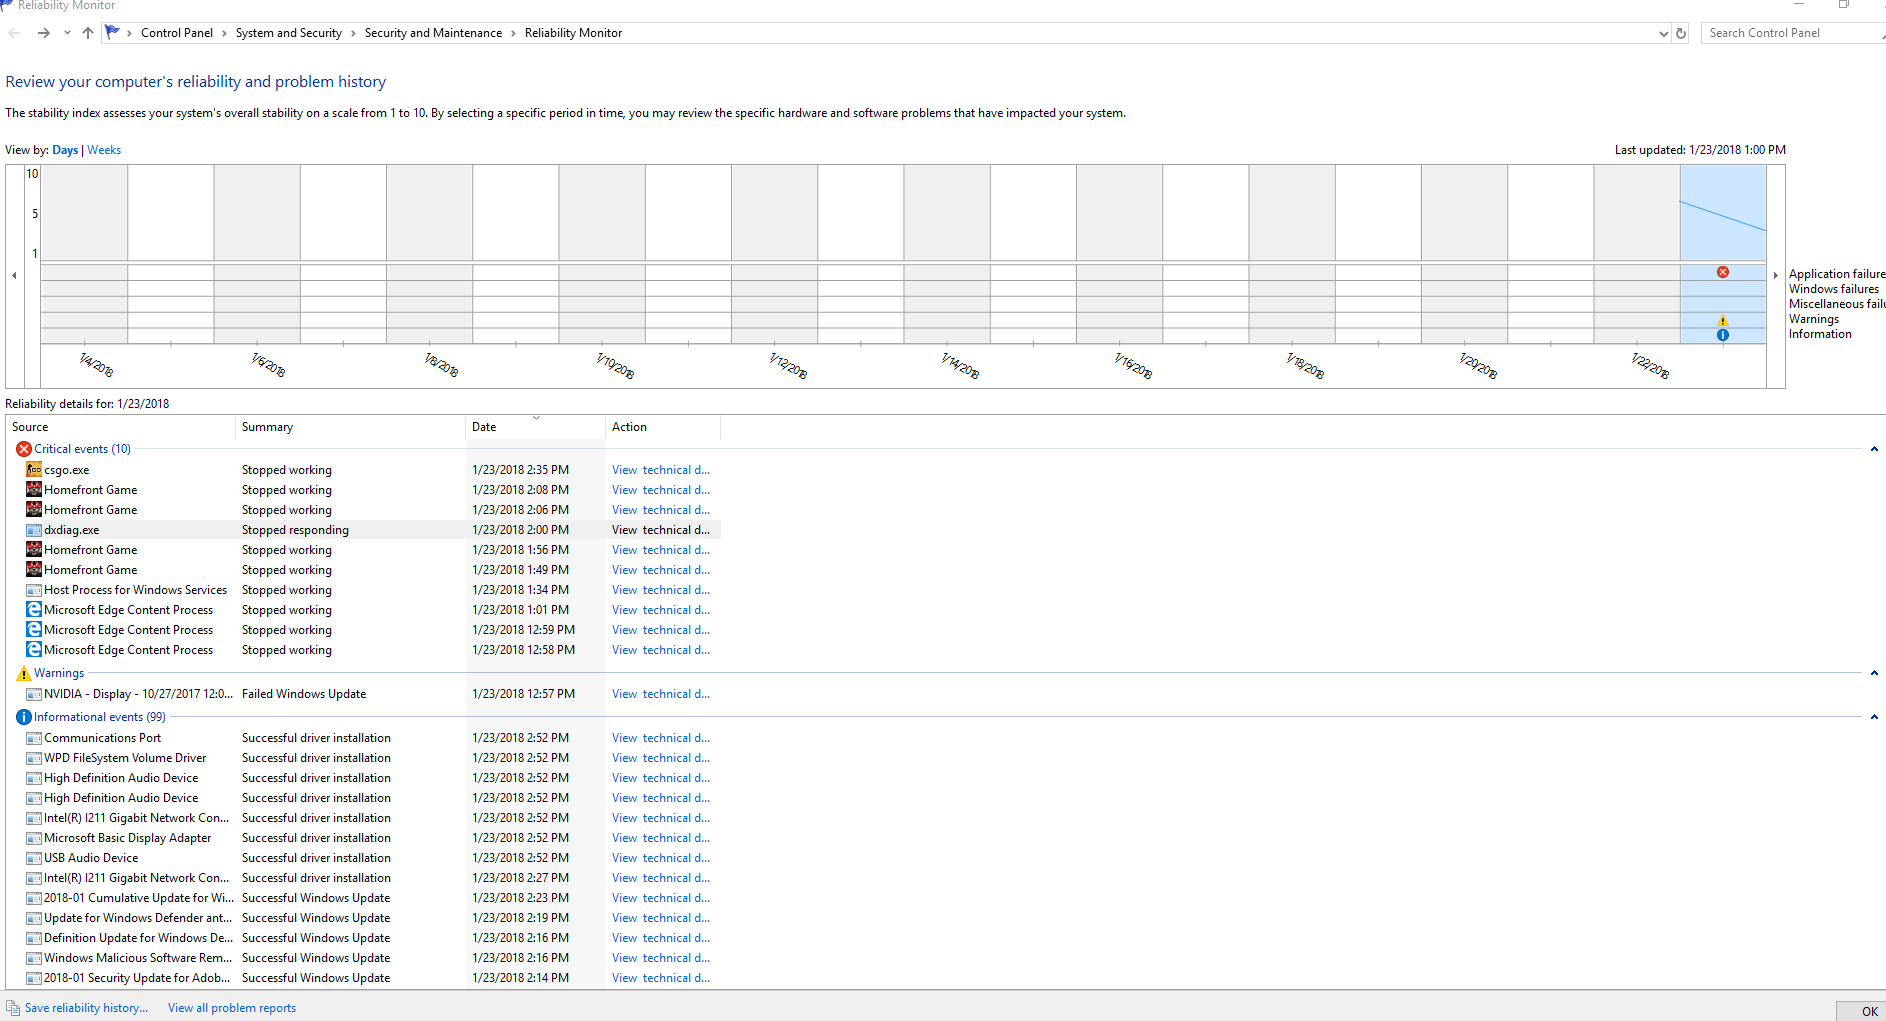Go forward using the forward arrow
The height and width of the screenshot is (1021, 1886).
click(x=43, y=33)
